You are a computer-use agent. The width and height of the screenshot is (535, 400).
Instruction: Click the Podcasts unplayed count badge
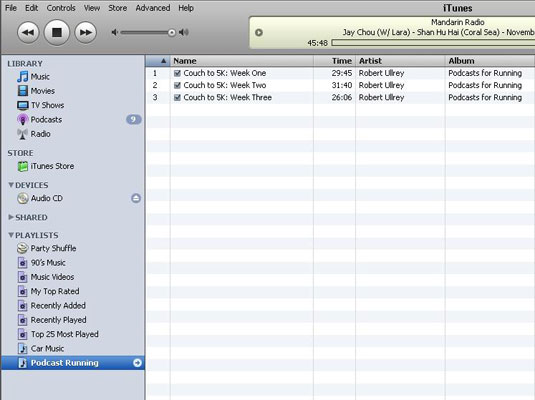coord(133,119)
